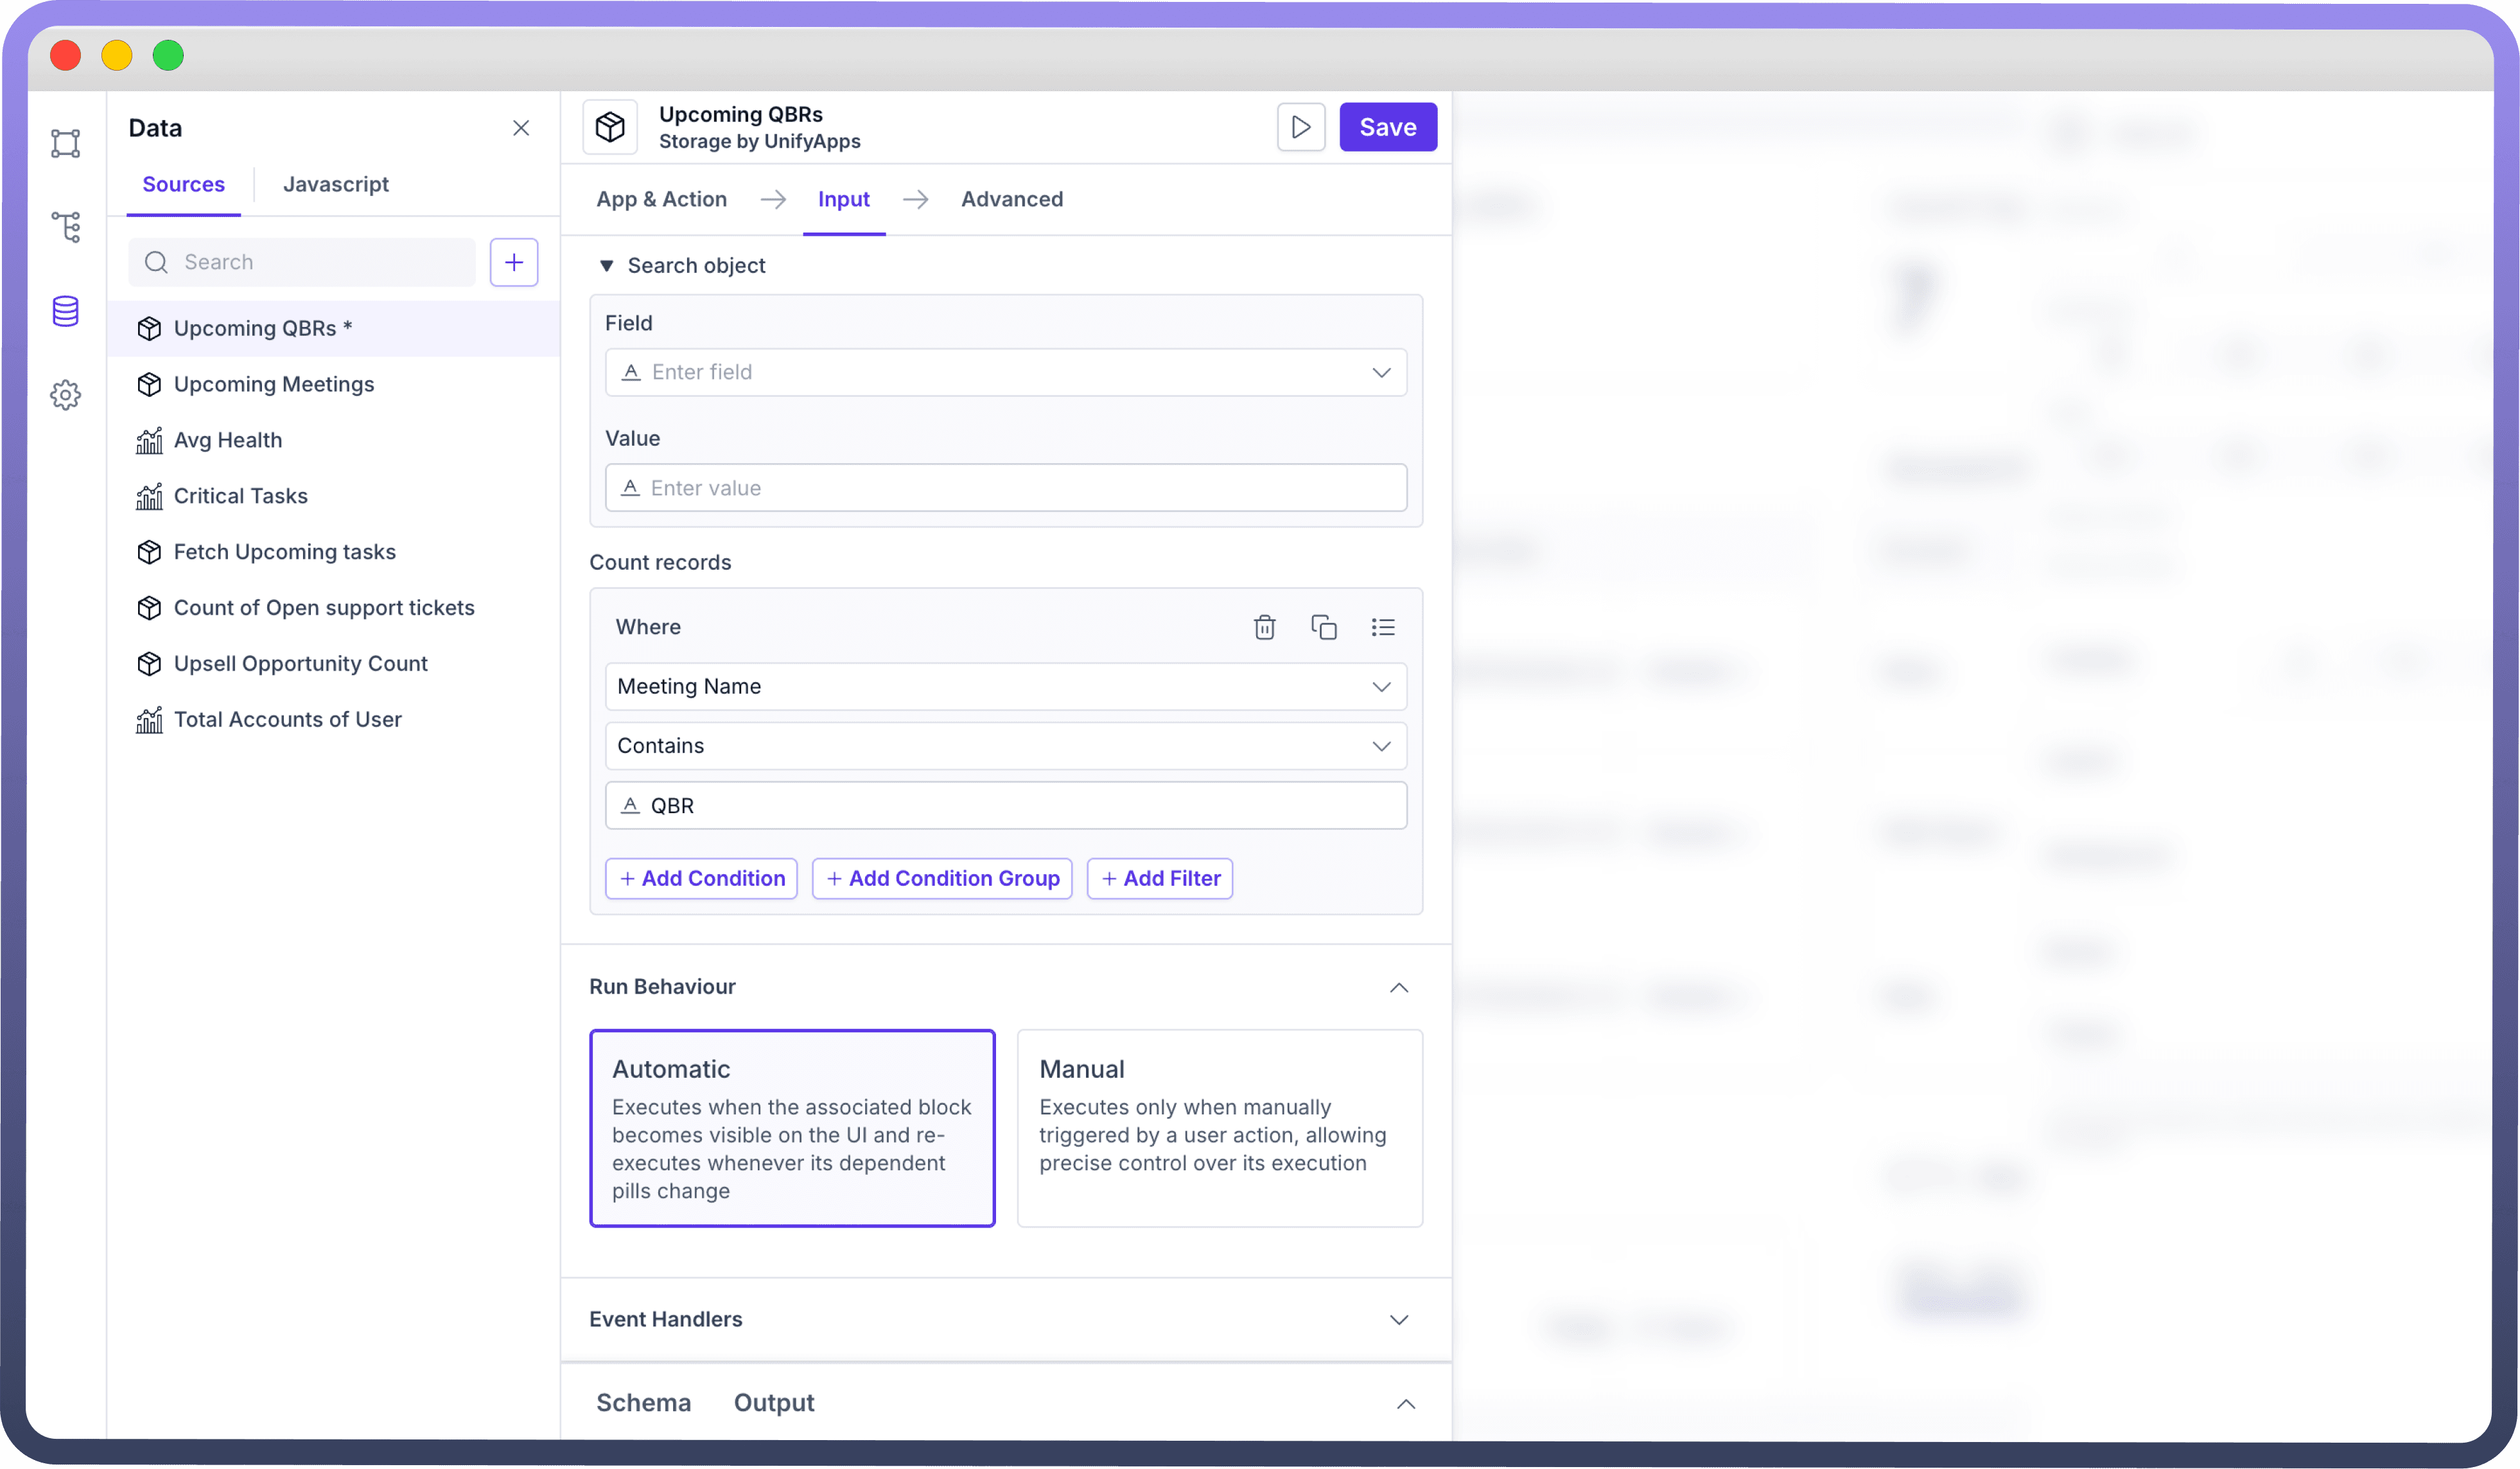Screen dimensions: 2520x1469
Task: Open the Meeting Name field dropdown
Action: pos(1005,686)
